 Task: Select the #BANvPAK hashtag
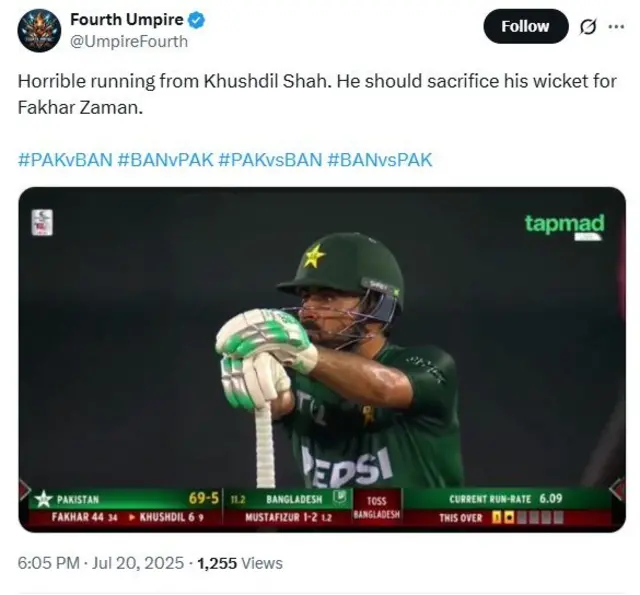click(165, 159)
